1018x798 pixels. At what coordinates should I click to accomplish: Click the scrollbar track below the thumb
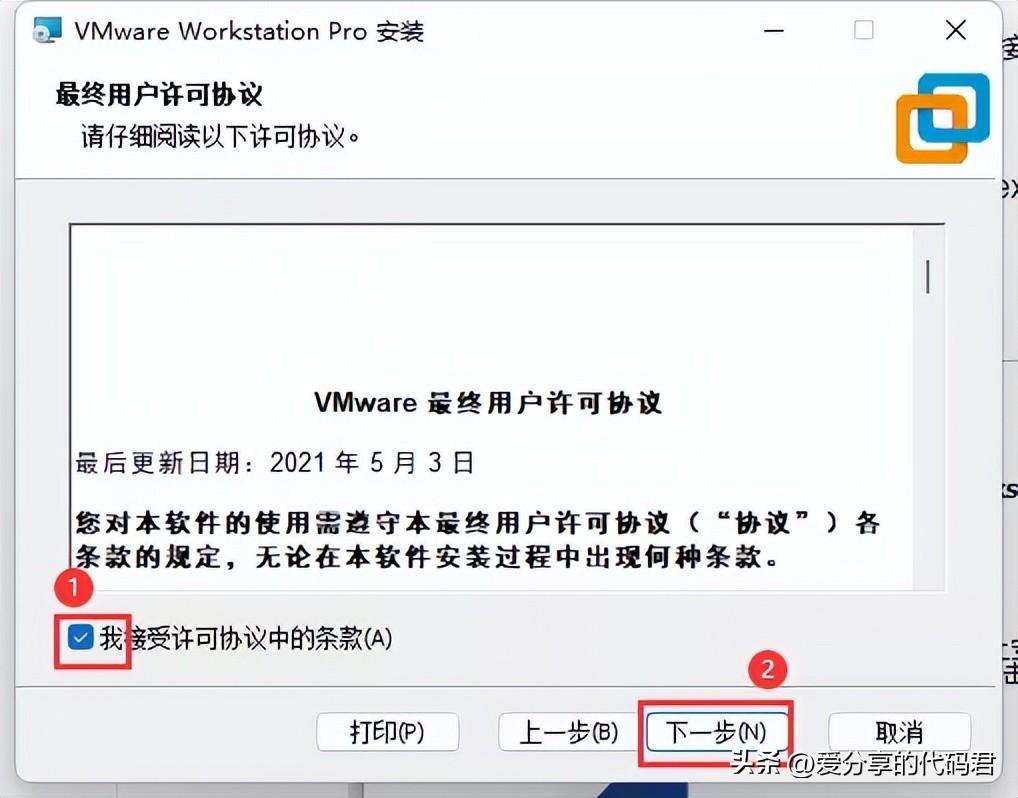tap(928, 442)
